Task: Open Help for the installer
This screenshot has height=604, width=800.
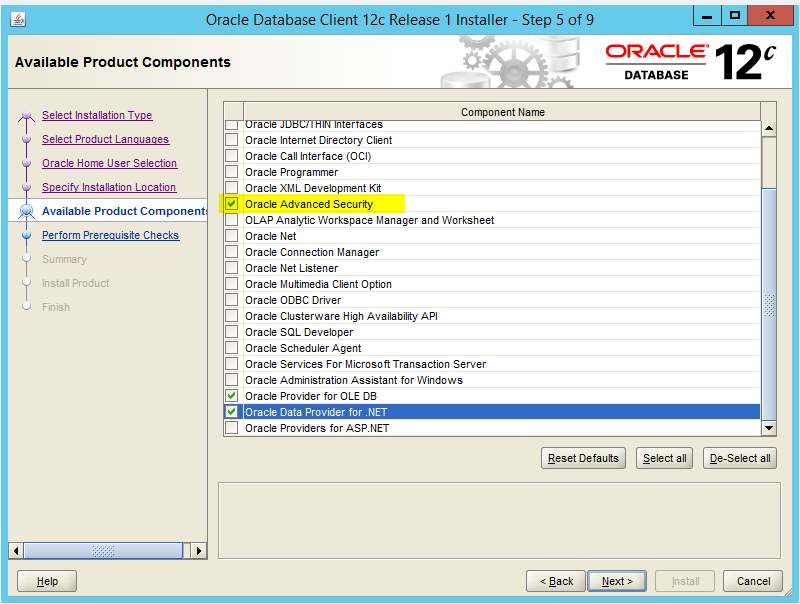Action: (47, 581)
